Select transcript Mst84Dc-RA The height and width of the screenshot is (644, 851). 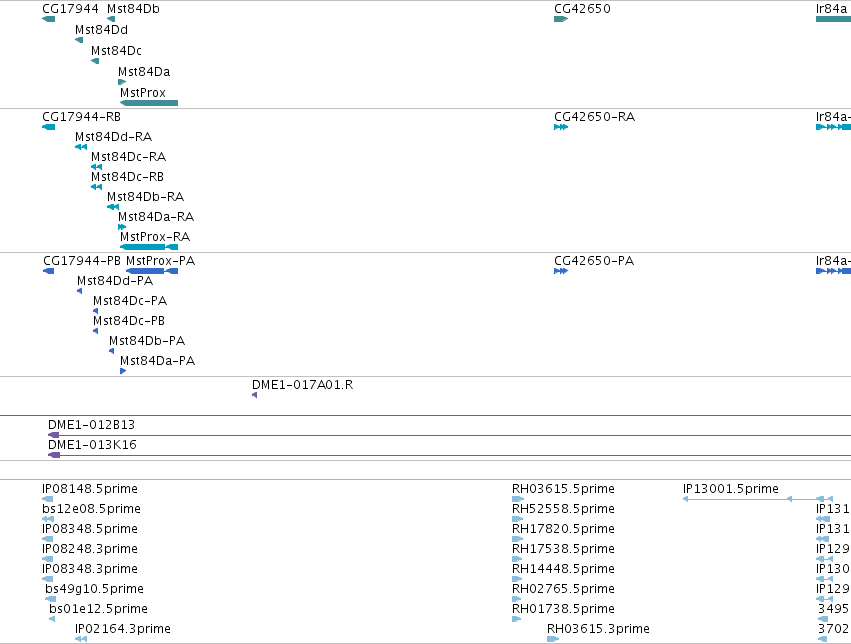129,157
